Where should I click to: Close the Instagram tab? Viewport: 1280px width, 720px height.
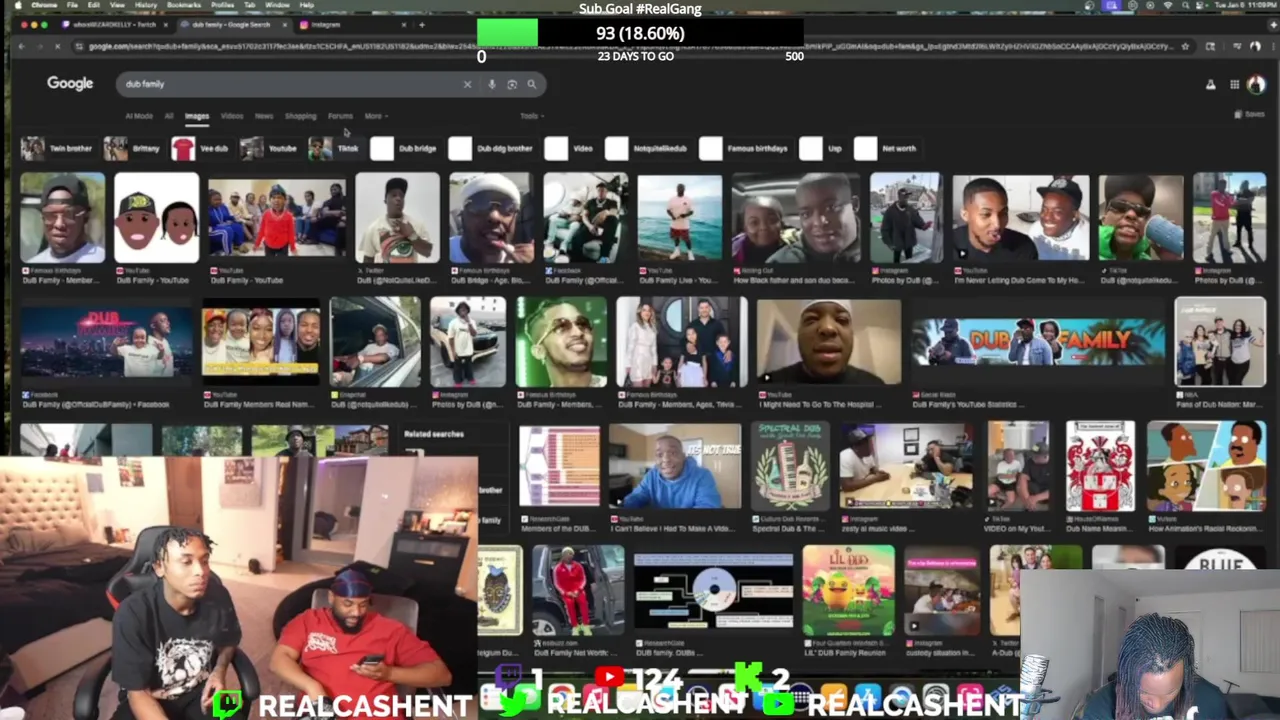(x=404, y=24)
